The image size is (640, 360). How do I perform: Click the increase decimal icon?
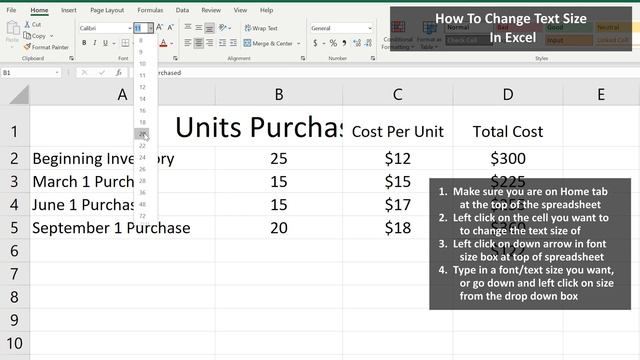(357, 43)
